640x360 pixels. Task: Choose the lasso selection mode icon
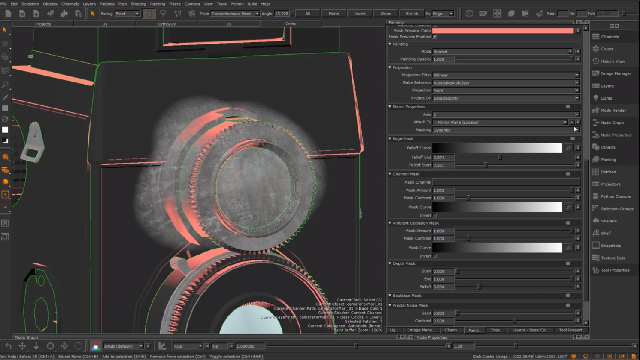click(x=163, y=13)
